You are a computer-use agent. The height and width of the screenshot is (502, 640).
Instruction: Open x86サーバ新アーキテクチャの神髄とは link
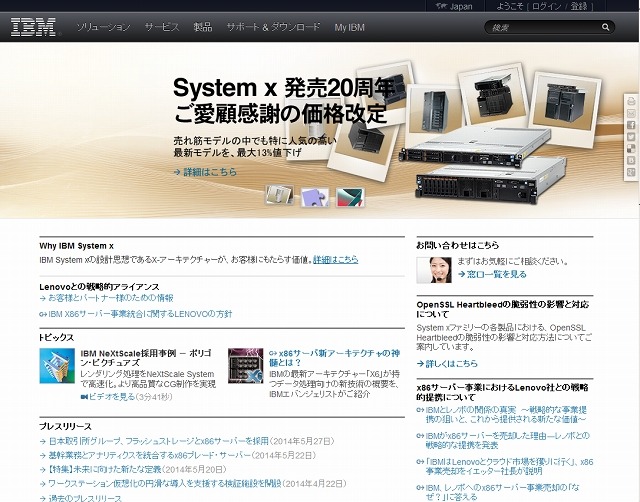tap(335, 358)
